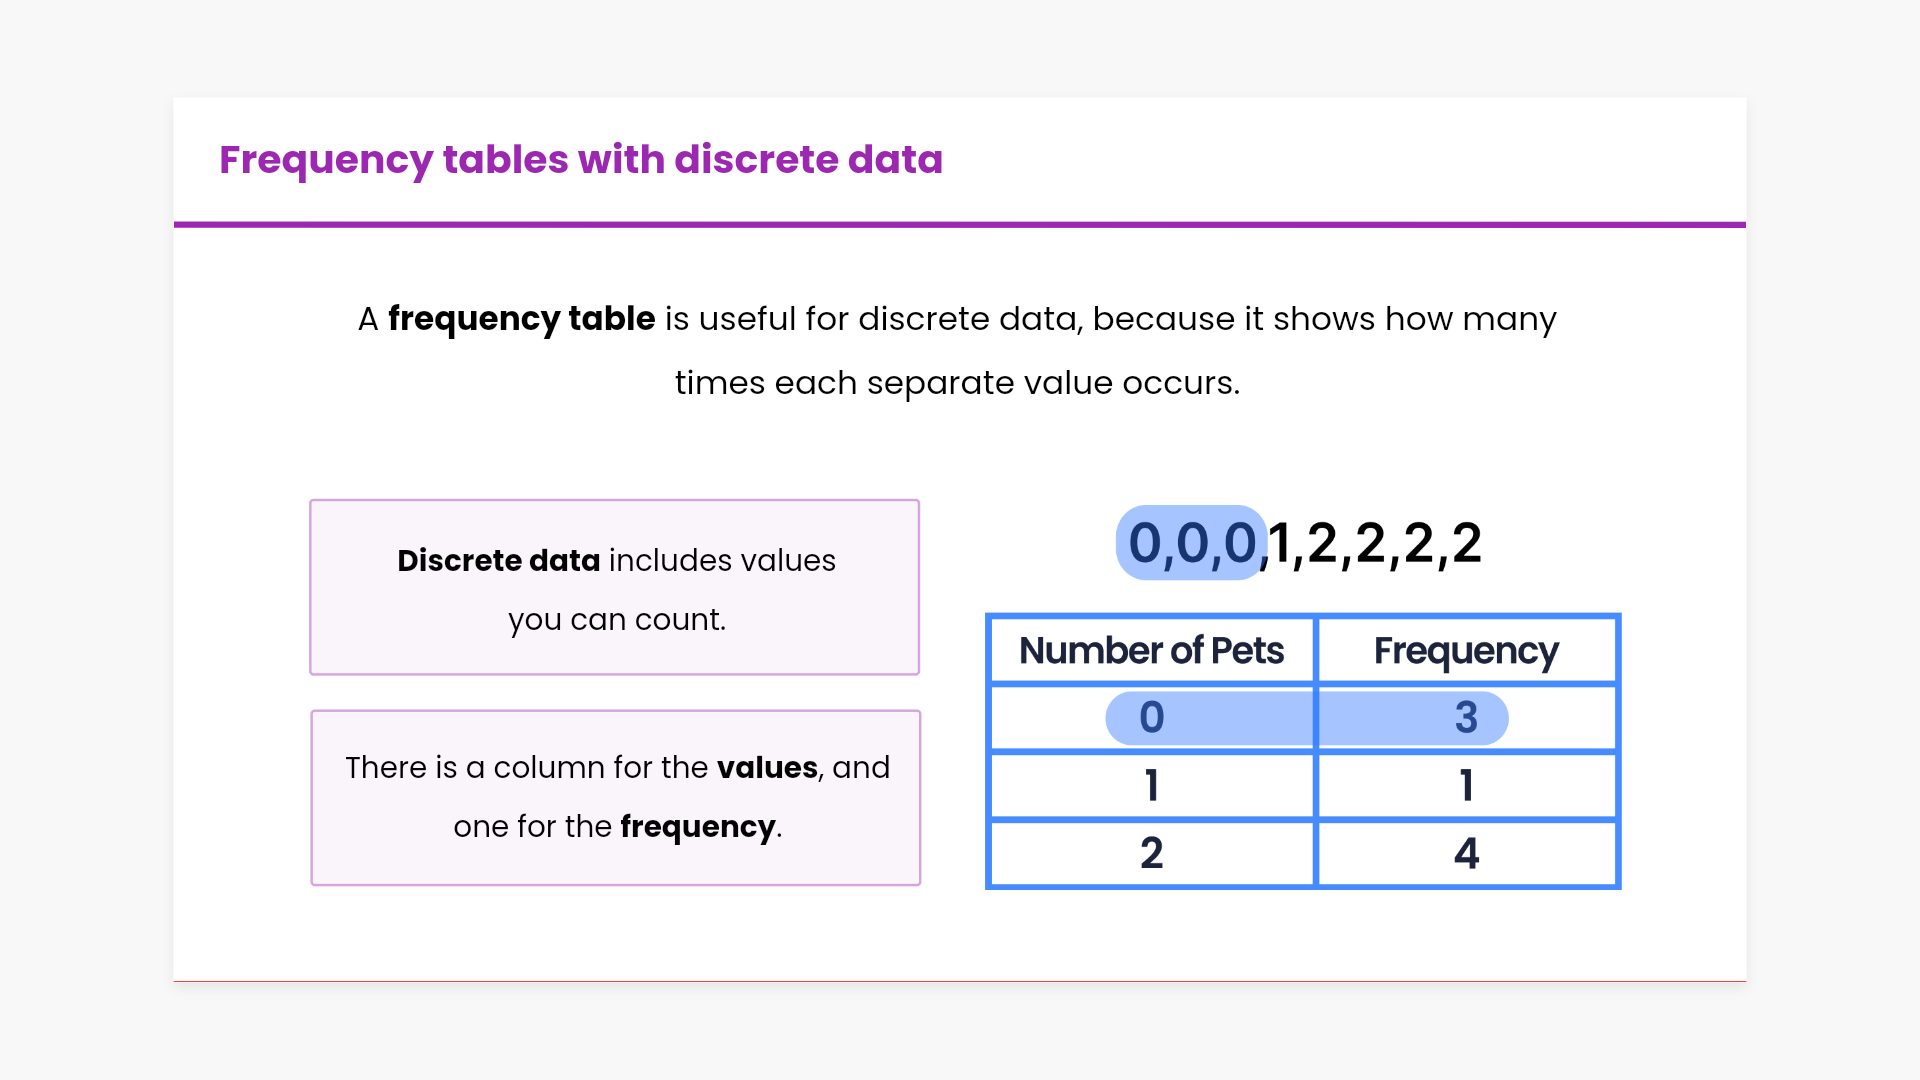
Task: Click the highlighted frequency 3 cell
Action: coord(1466,718)
